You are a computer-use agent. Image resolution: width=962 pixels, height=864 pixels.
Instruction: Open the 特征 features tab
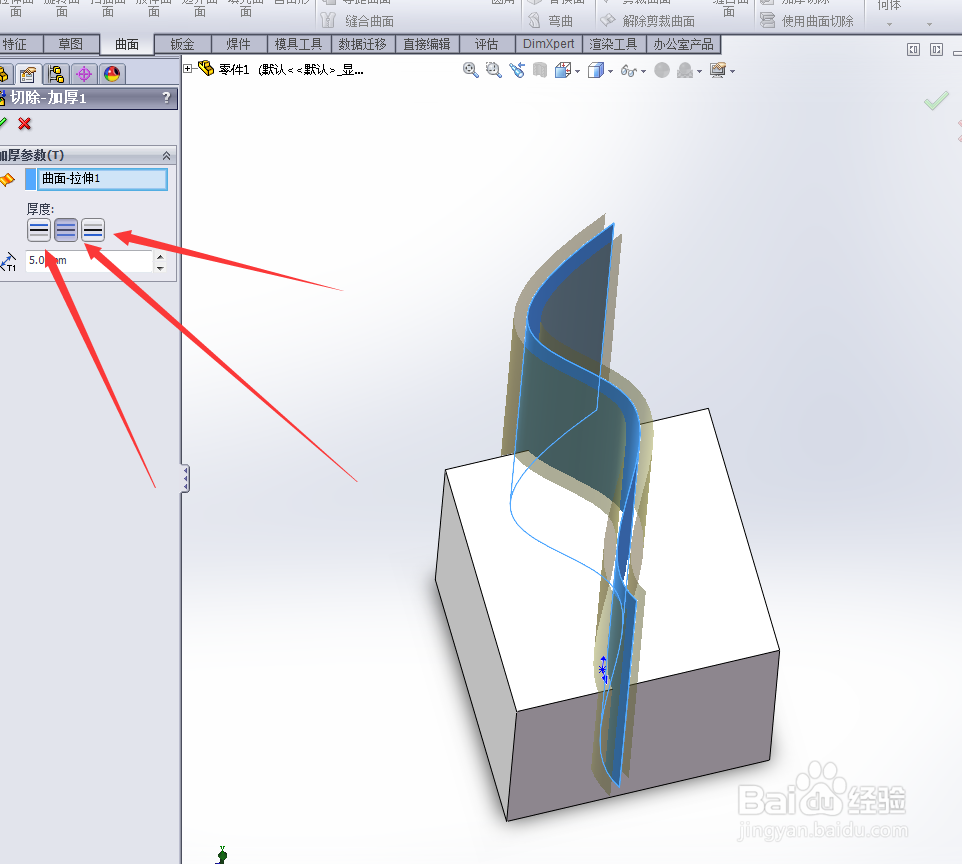pos(20,44)
